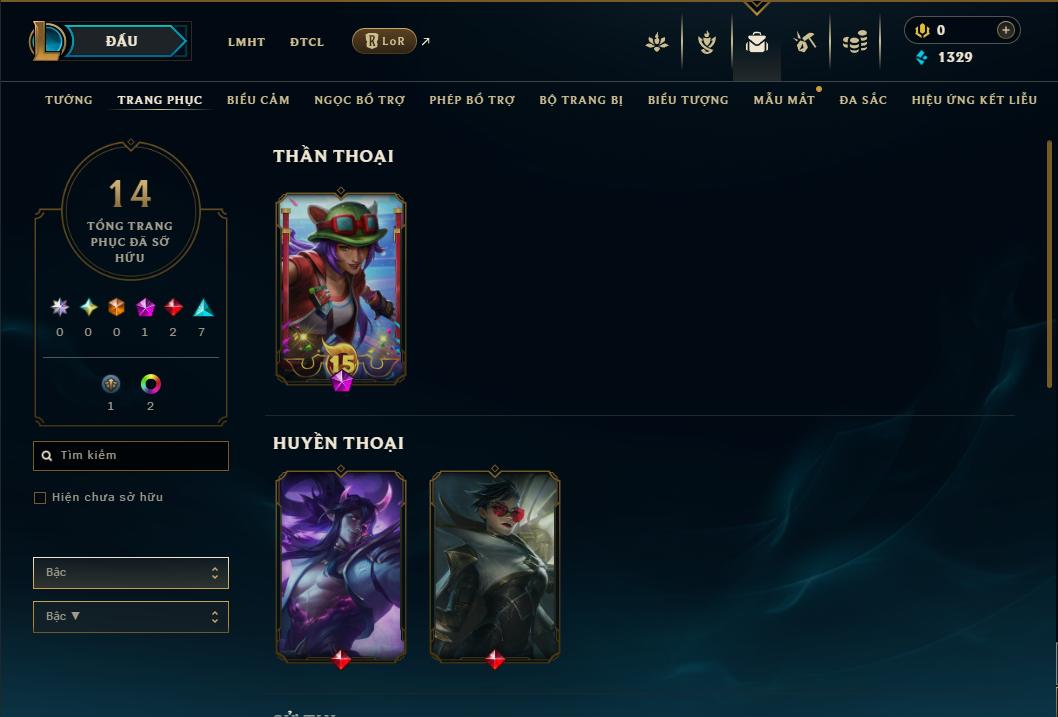Image resolution: width=1058 pixels, height=717 pixels.
Task: Switch to the TƯỚNG tab
Action: (x=69, y=100)
